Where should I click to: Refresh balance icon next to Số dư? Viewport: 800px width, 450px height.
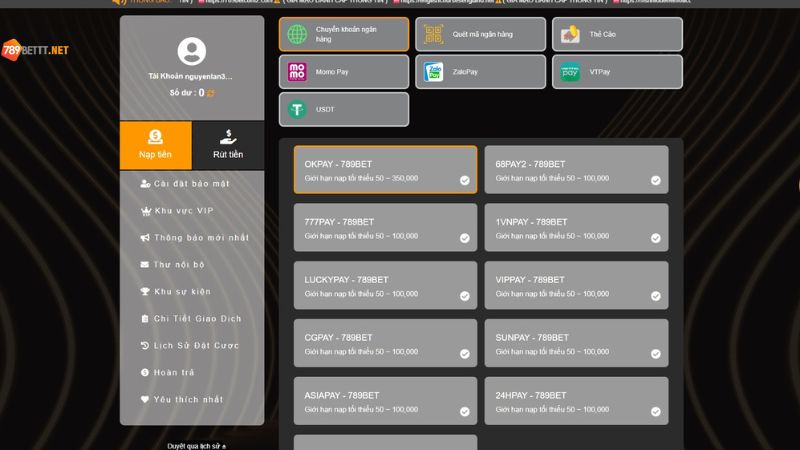[211, 93]
